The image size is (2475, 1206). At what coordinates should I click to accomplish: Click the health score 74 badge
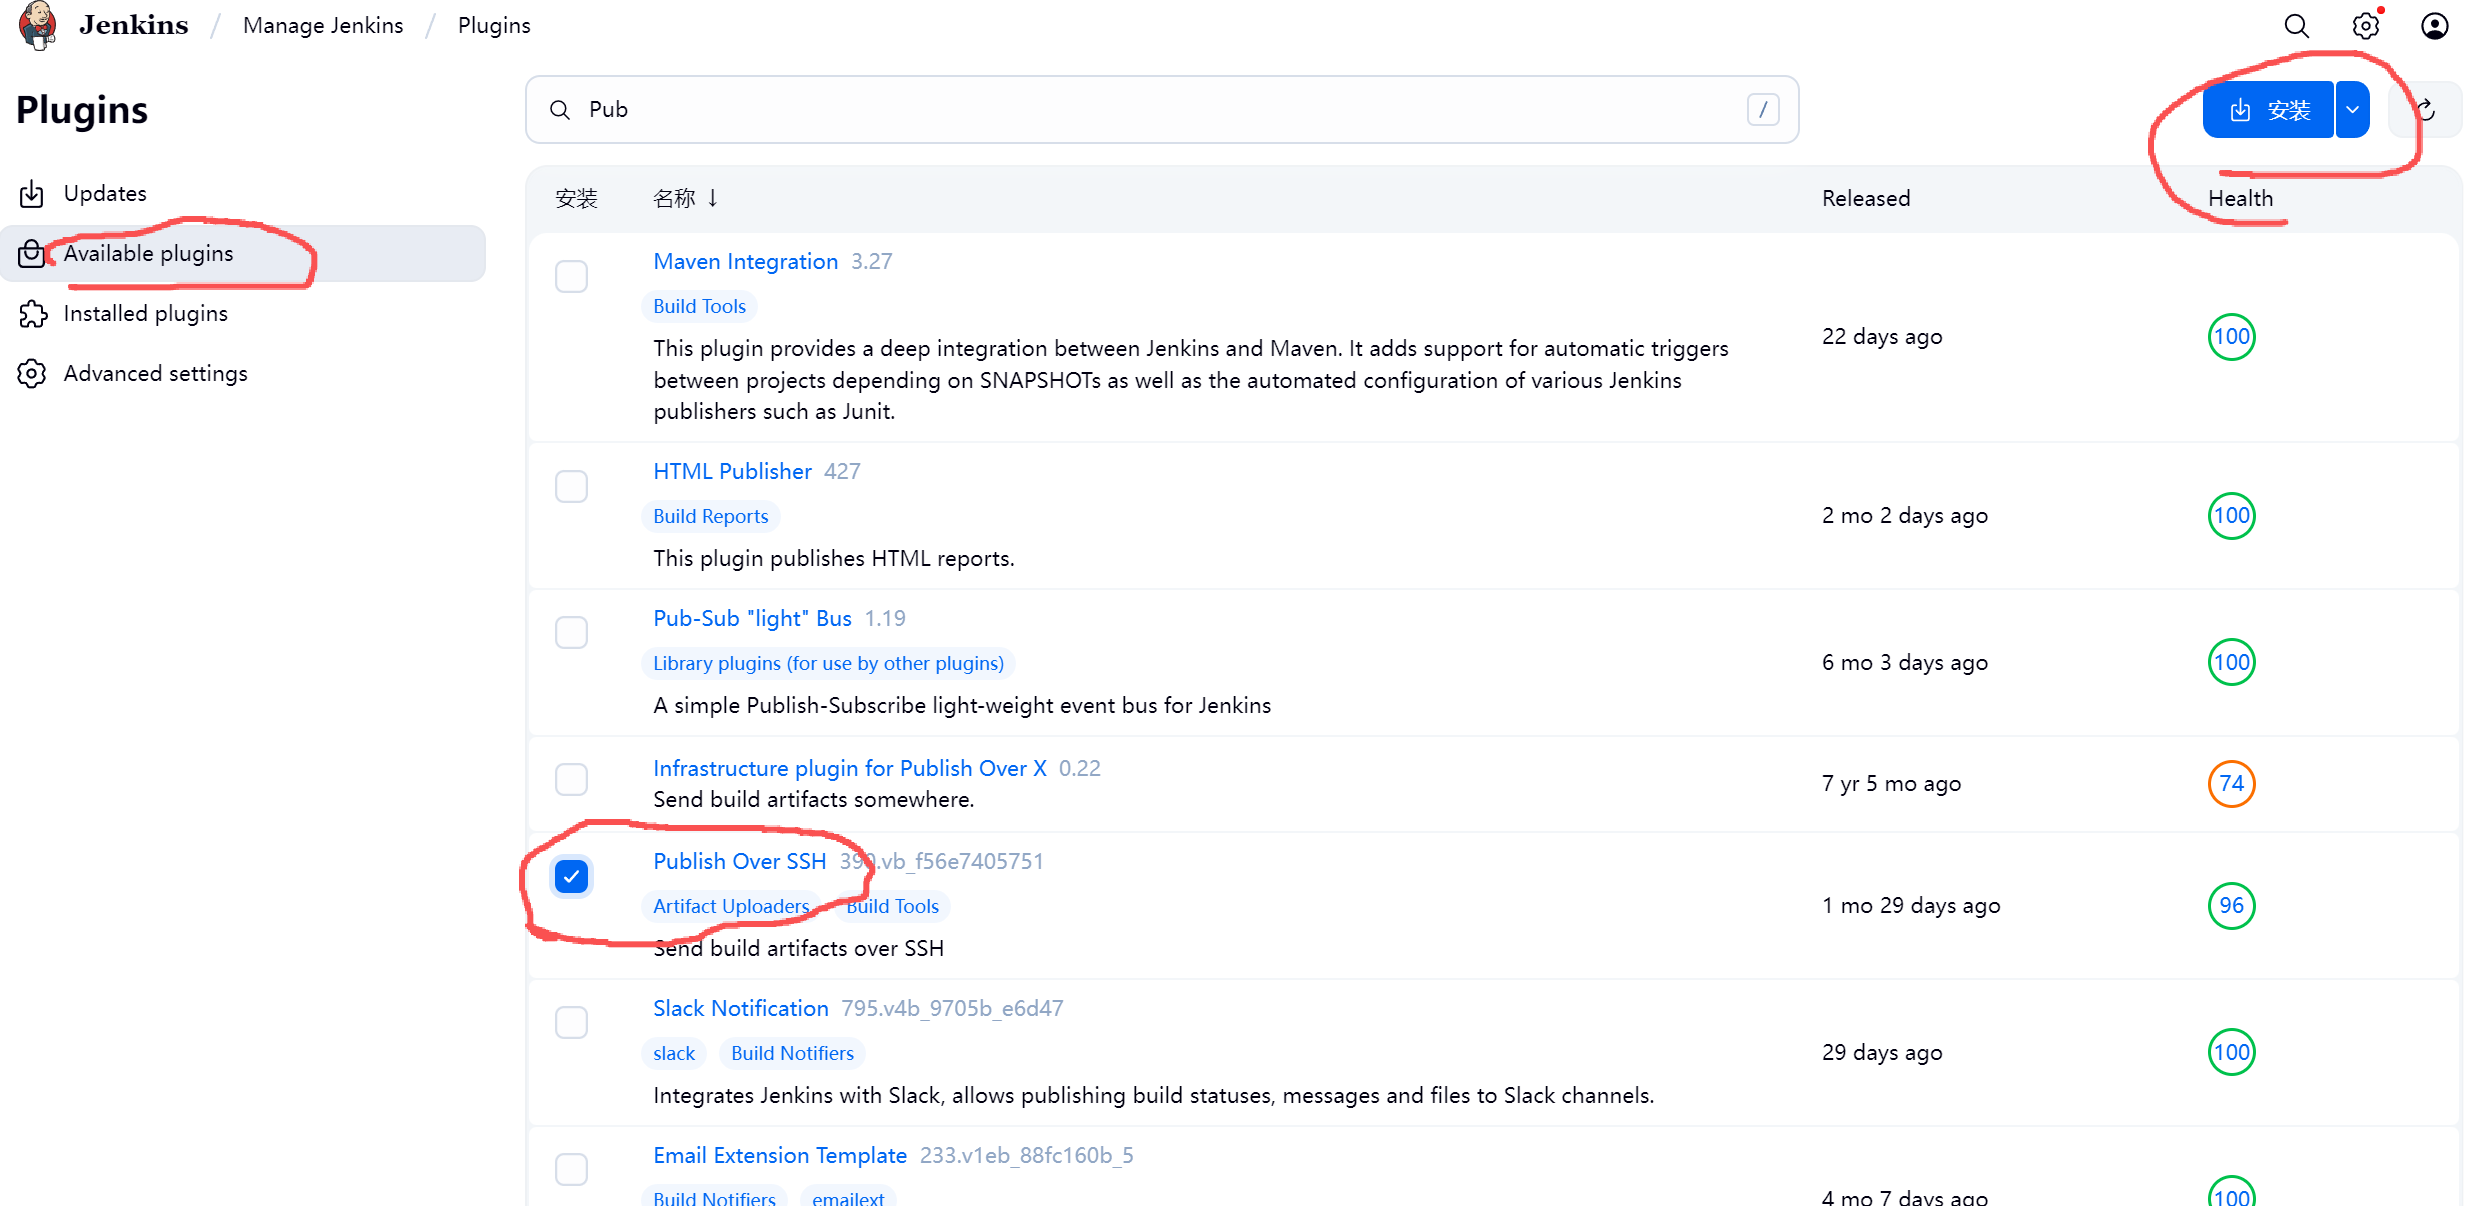tap(2231, 784)
